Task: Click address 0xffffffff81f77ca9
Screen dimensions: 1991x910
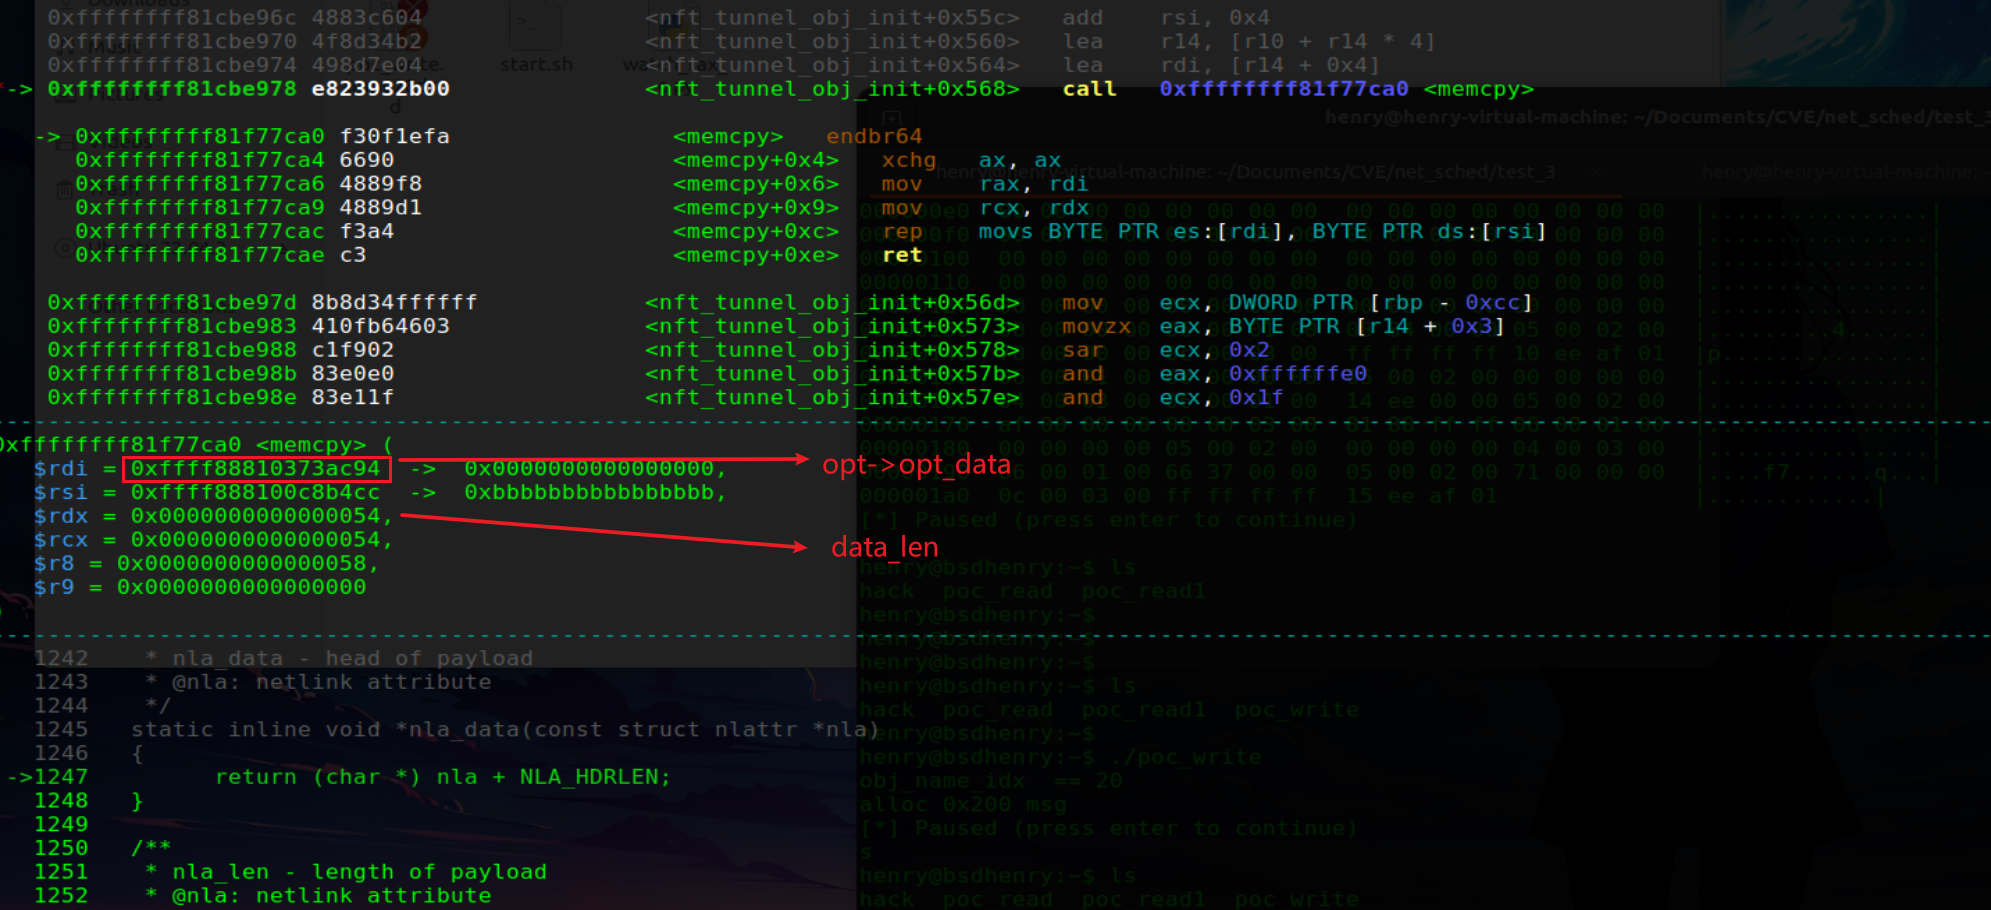Action: point(200,208)
